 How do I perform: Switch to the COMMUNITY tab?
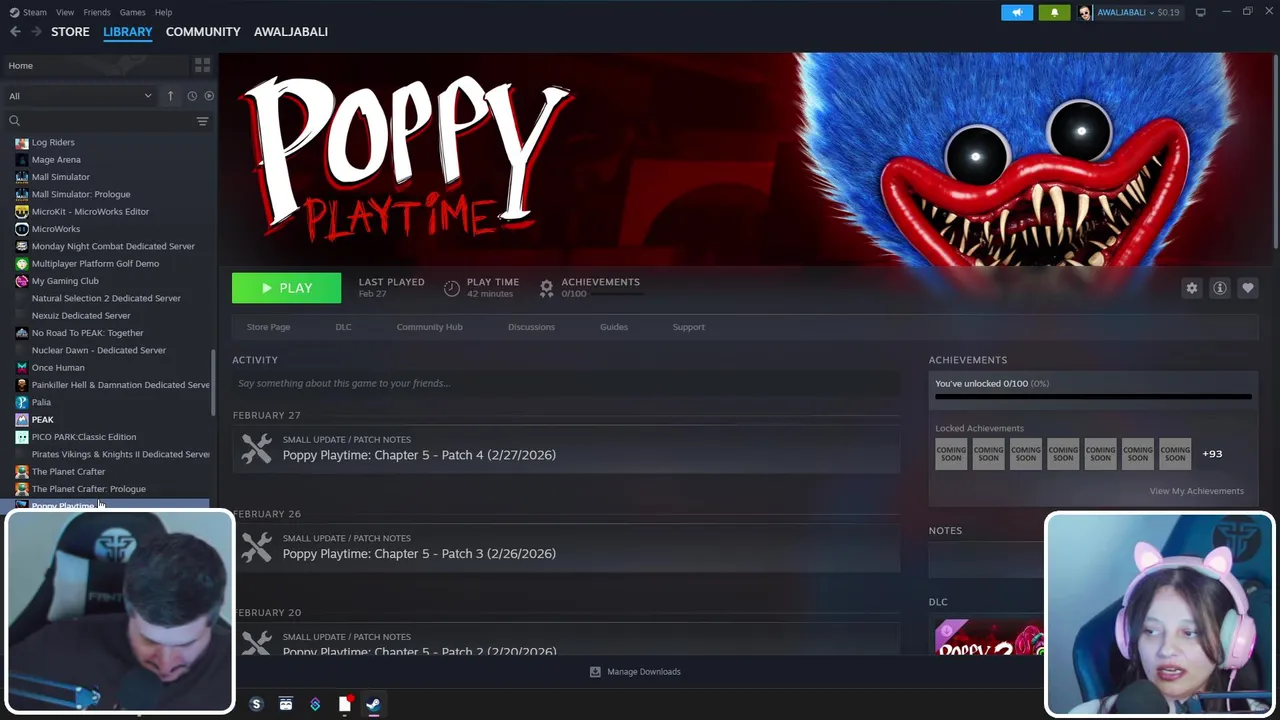point(203,32)
